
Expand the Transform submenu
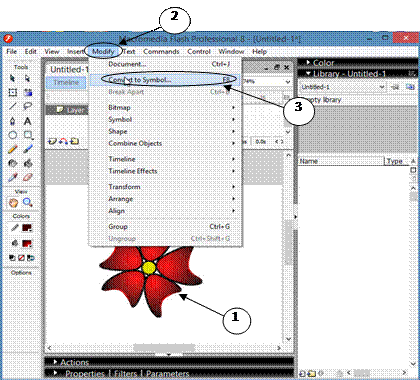pyautogui.click(x=165, y=187)
